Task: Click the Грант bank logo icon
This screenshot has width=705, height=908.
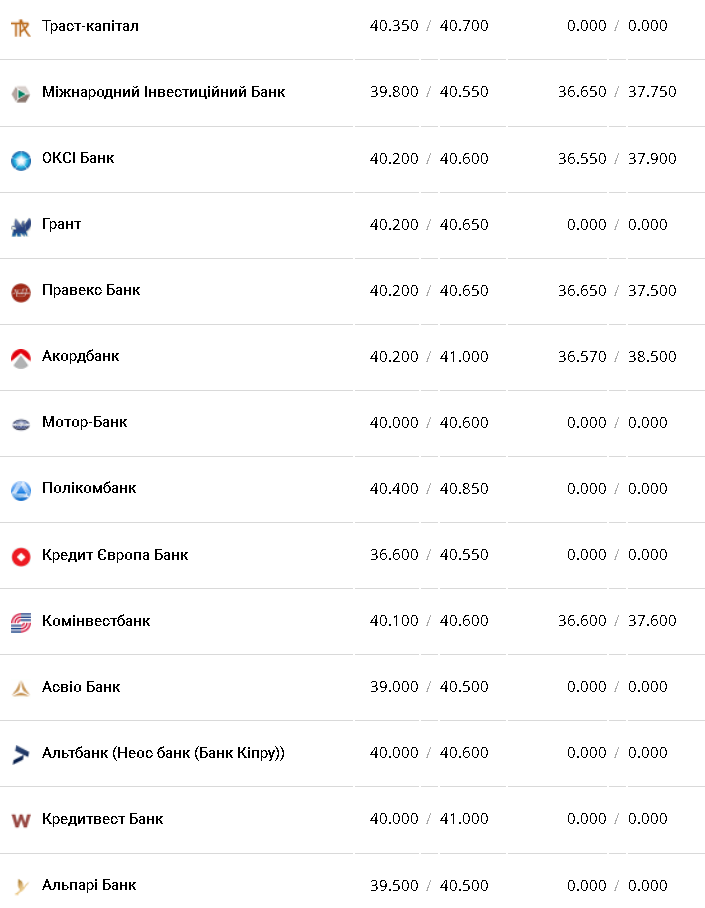Action: coord(21,226)
